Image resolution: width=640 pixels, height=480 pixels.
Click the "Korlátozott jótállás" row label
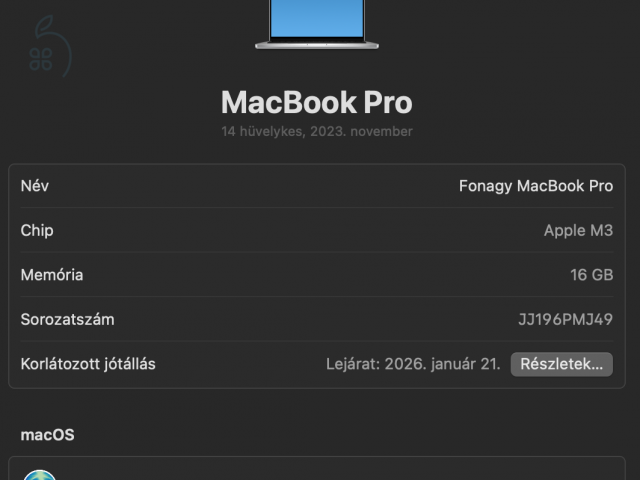[x=88, y=364]
